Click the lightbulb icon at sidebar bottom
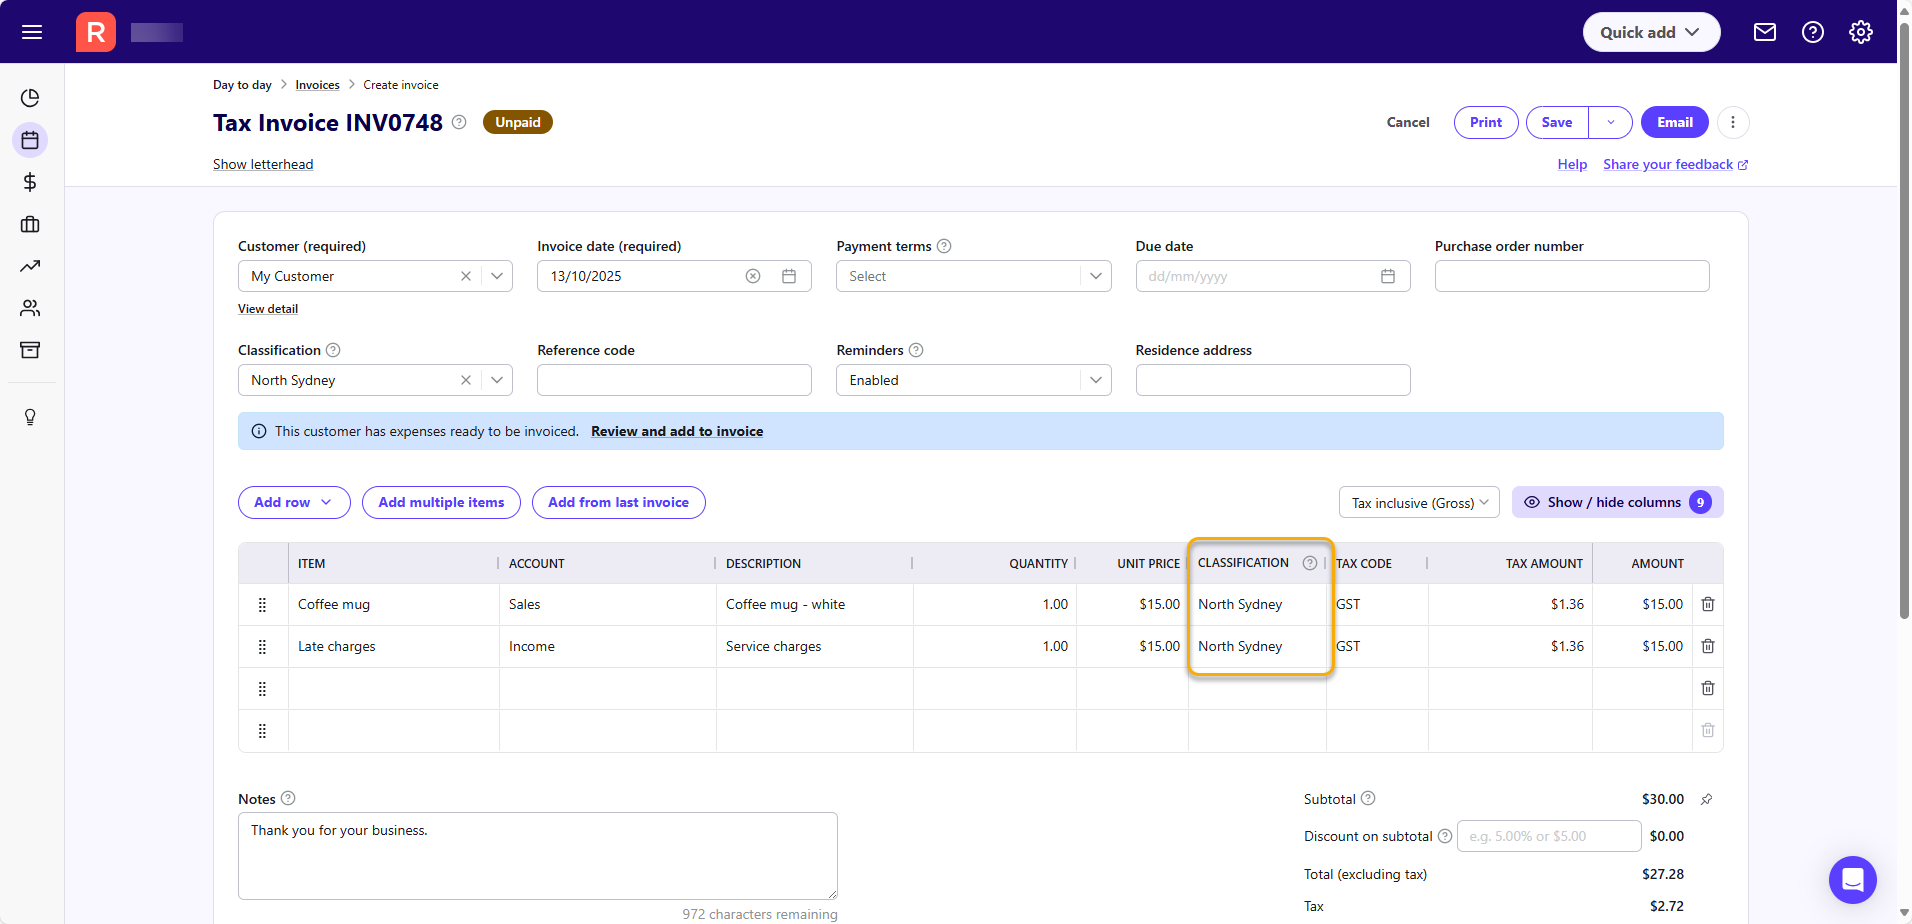1912x924 pixels. (30, 417)
